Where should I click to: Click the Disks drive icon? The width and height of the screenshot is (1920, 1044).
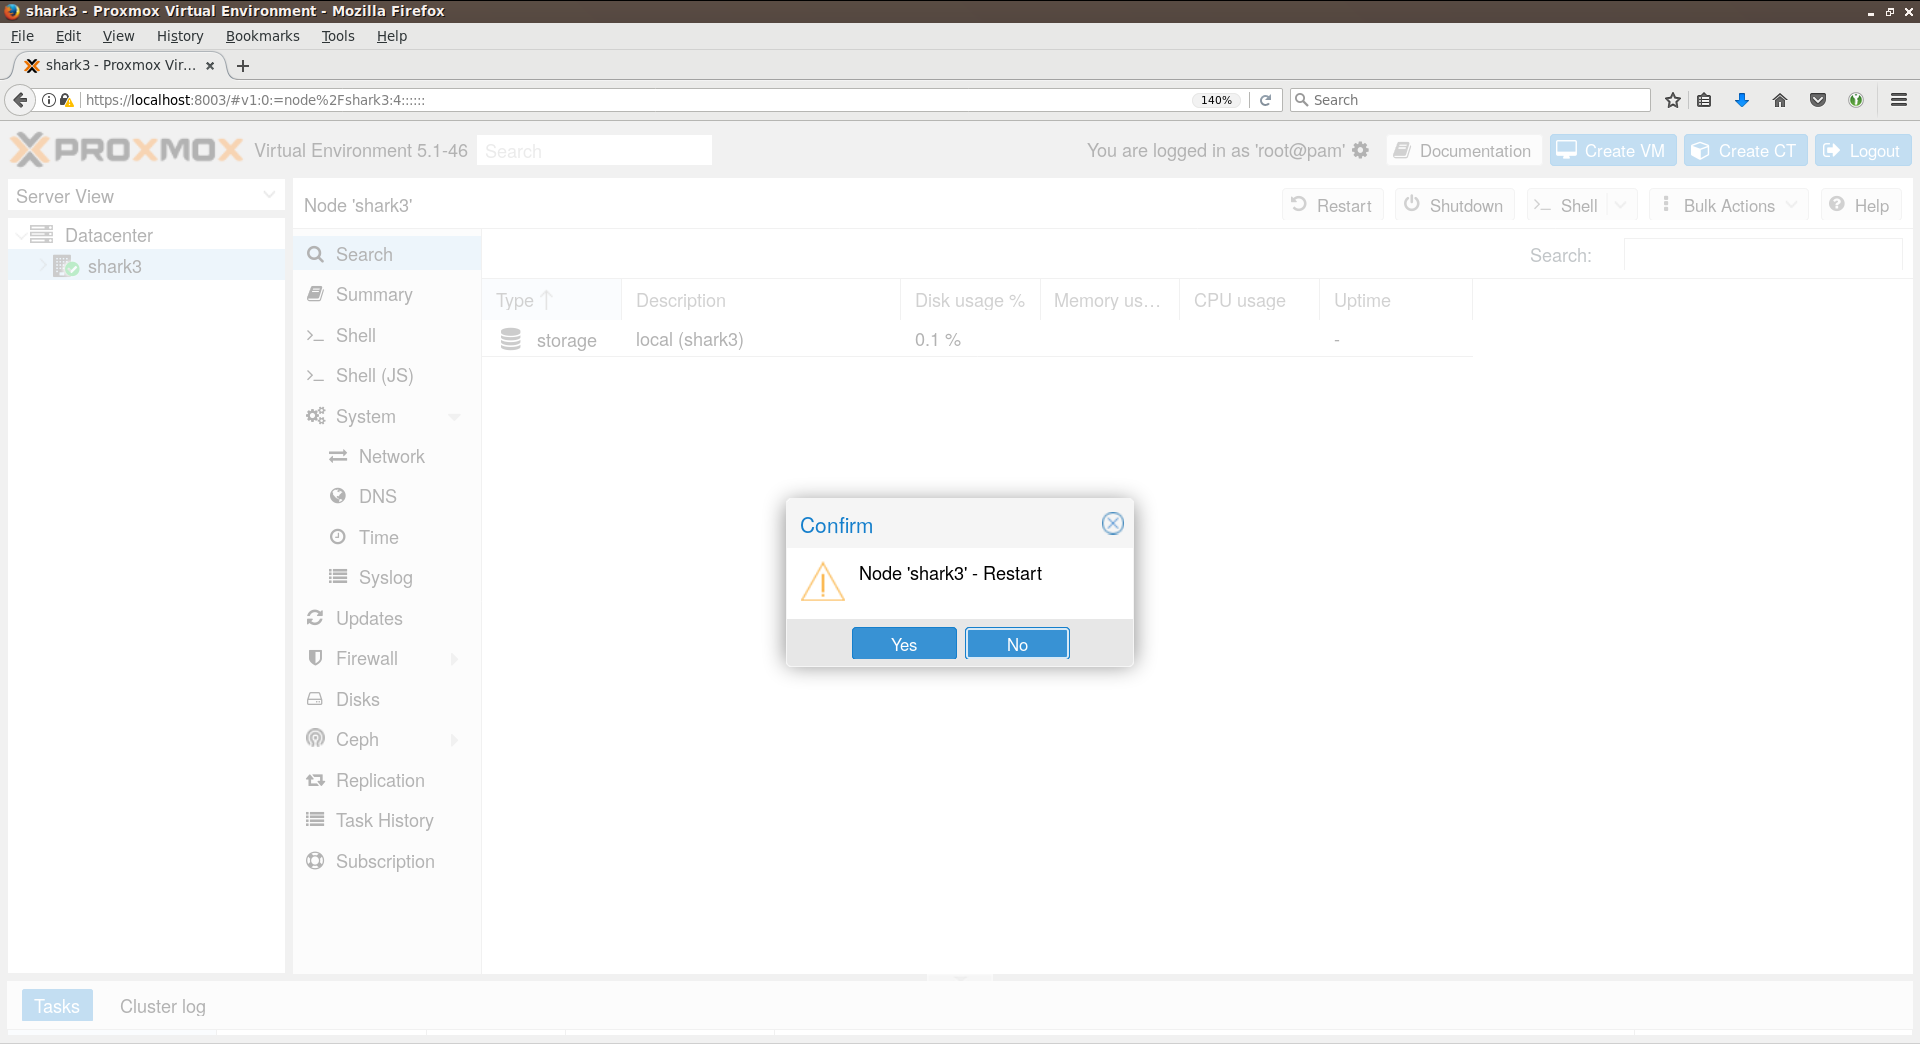[315, 698]
